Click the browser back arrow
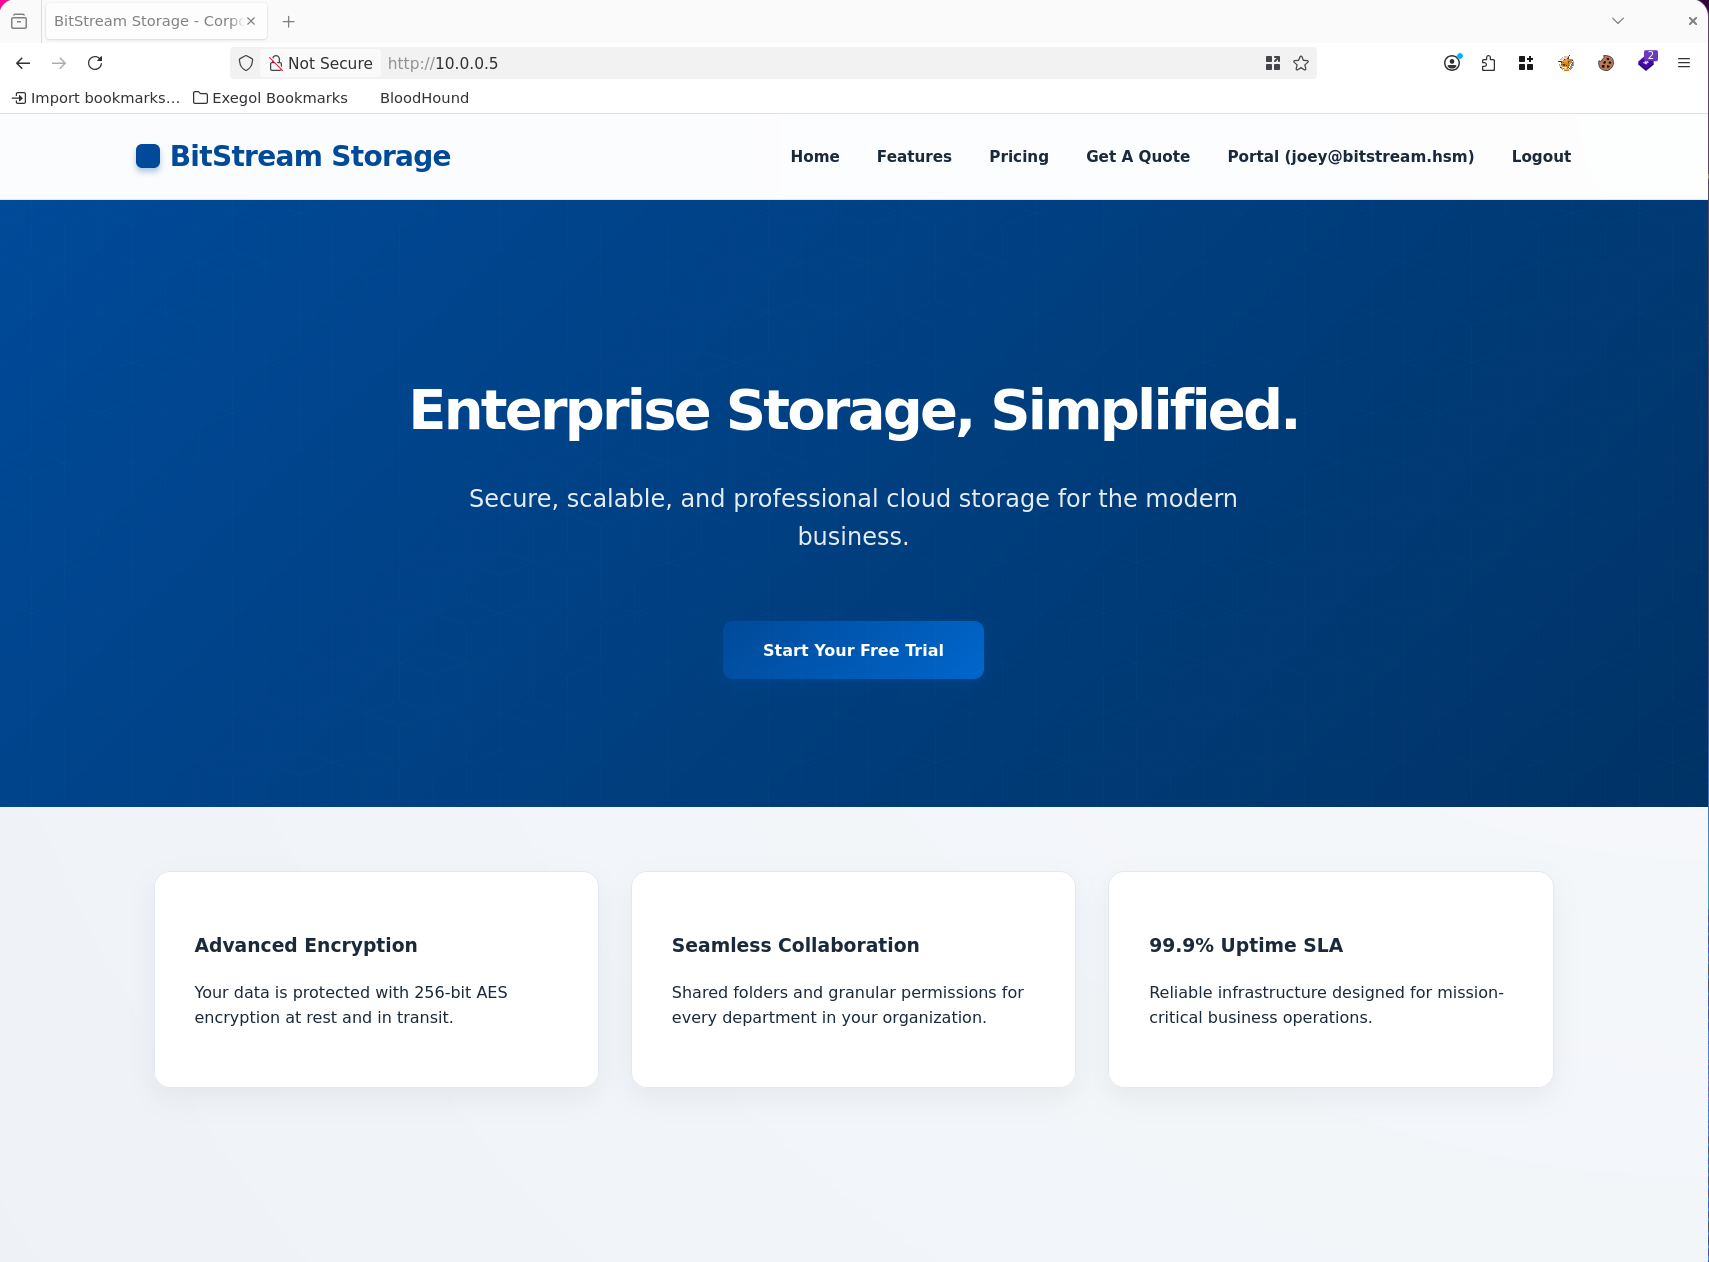This screenshot has width=1709, height=1262. (23, 63)
